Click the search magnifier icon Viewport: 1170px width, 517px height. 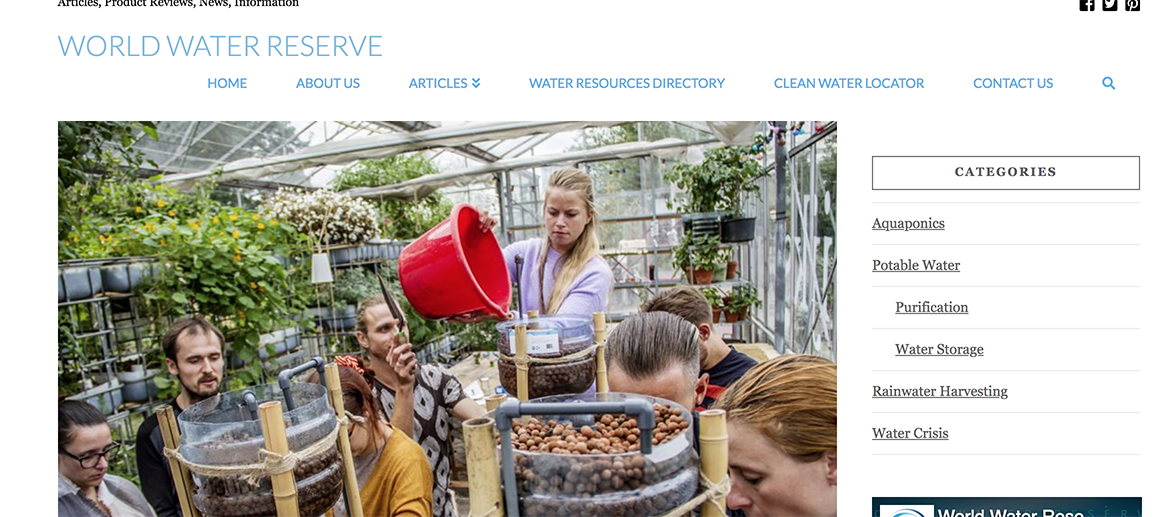(1109, 84)
